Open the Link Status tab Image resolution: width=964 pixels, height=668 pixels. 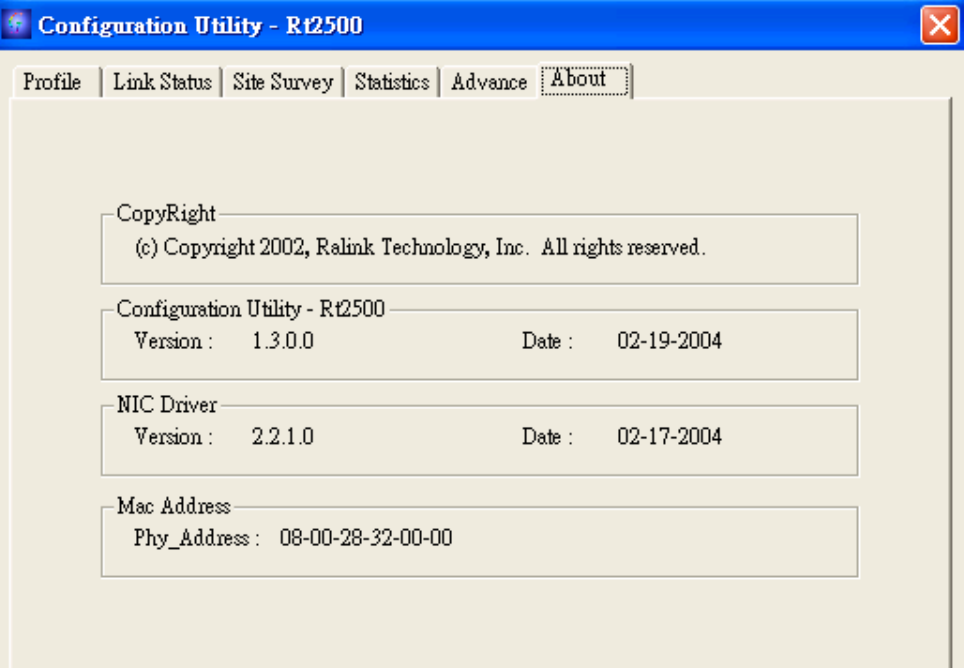[162, 82]
